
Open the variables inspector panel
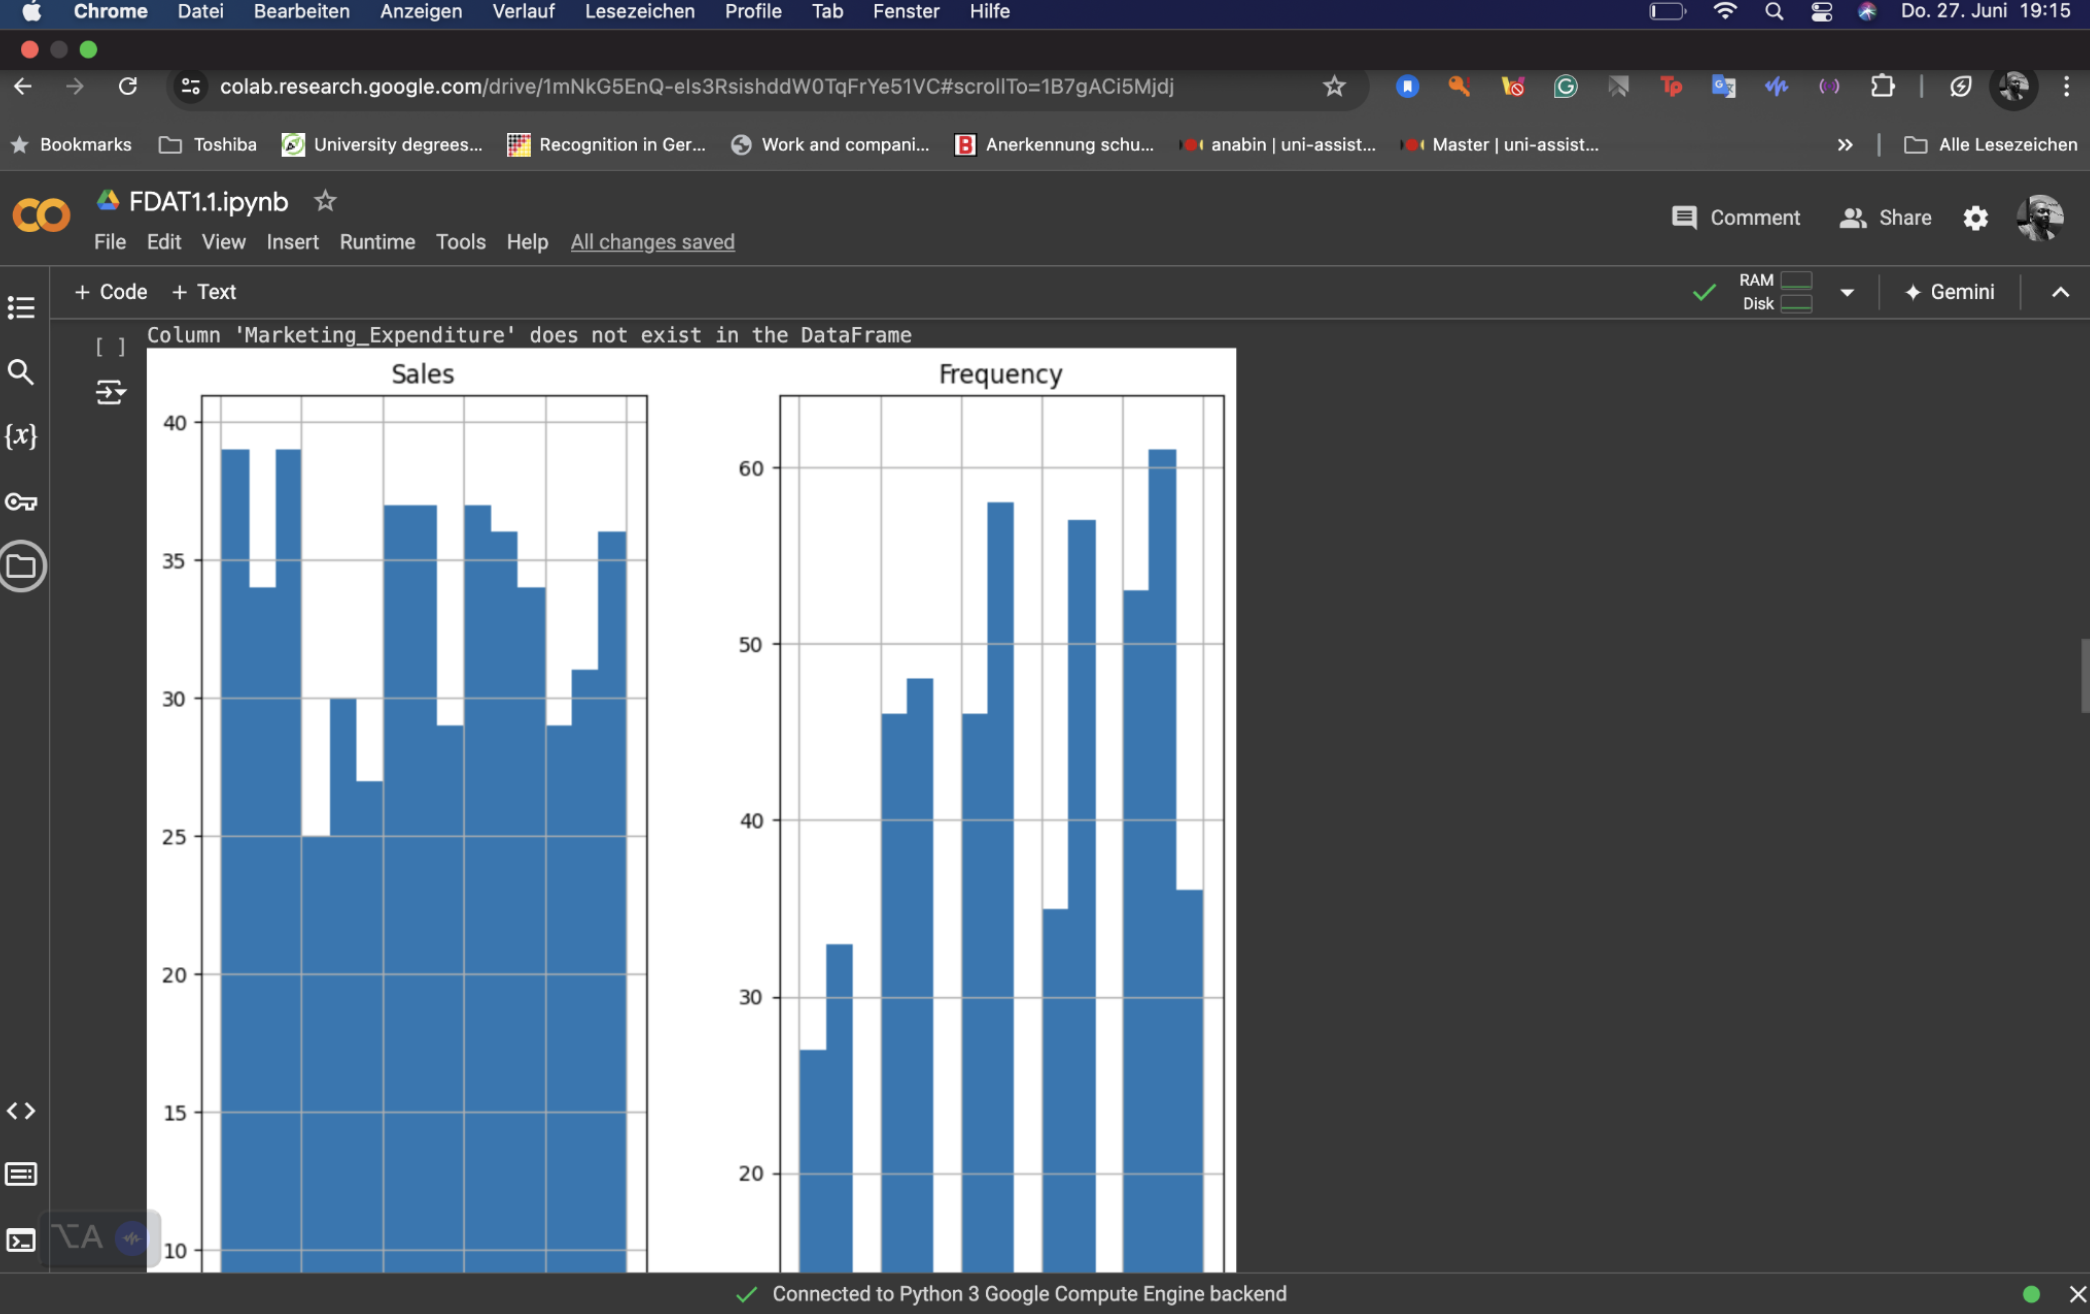pos(21,436)
